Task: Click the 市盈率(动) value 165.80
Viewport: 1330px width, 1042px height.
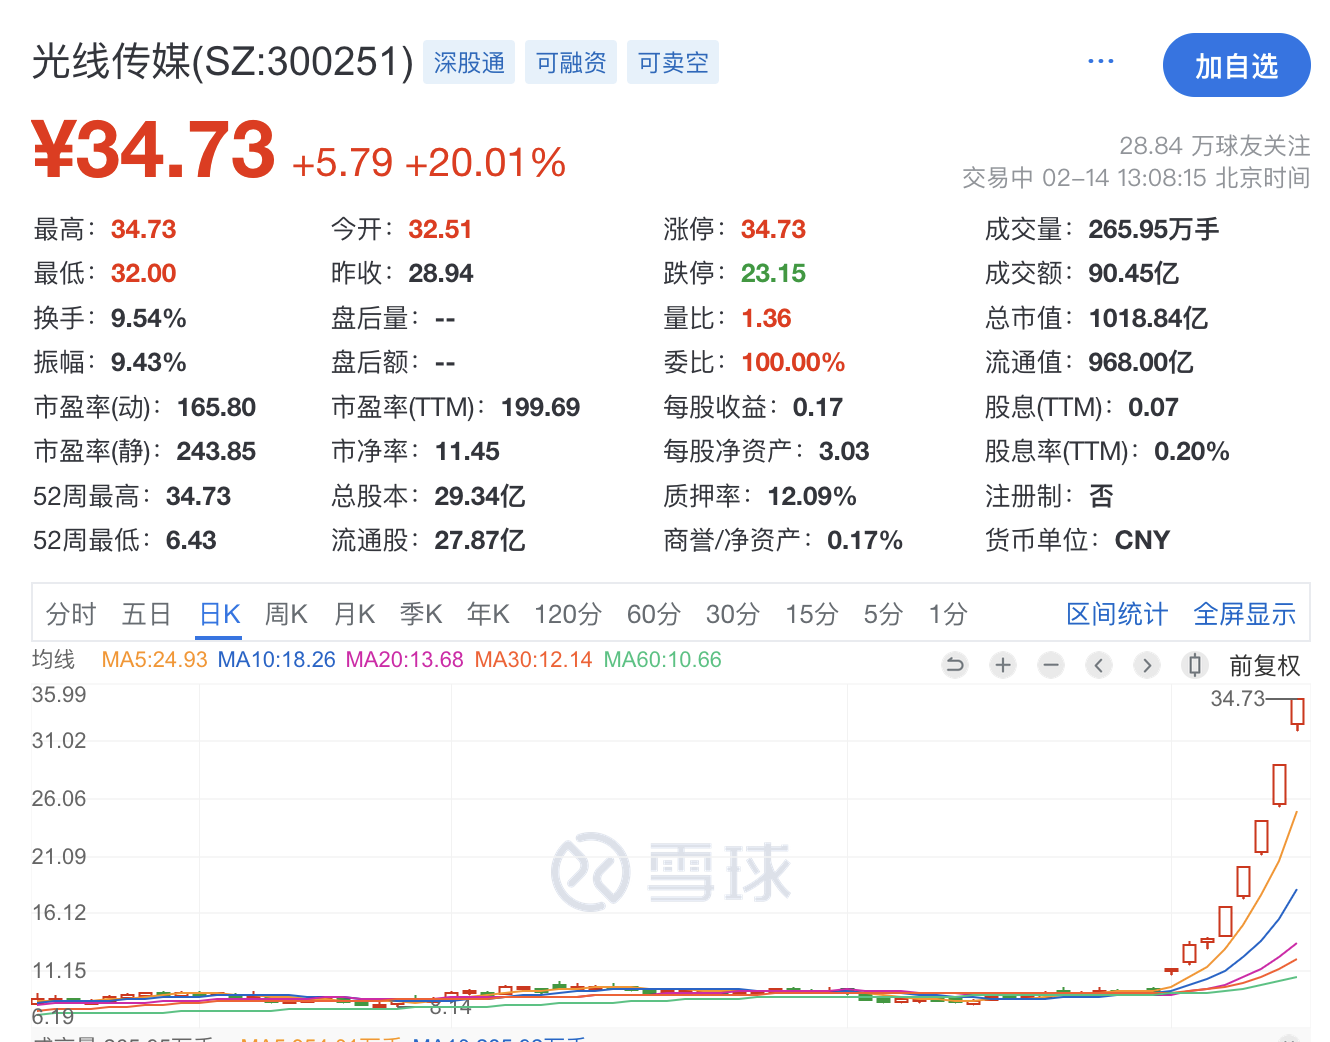Action: tap(216, 407)
